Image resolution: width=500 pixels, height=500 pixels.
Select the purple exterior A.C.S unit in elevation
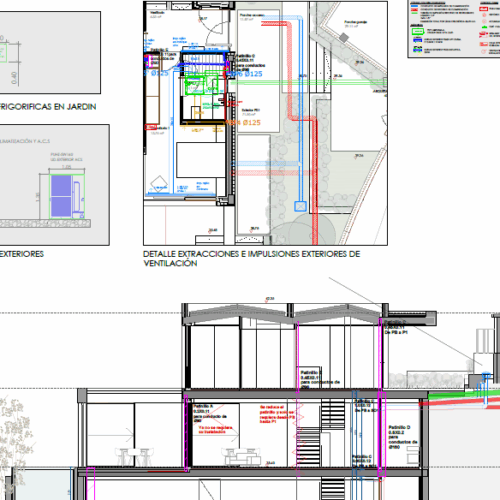click(61, 196)
